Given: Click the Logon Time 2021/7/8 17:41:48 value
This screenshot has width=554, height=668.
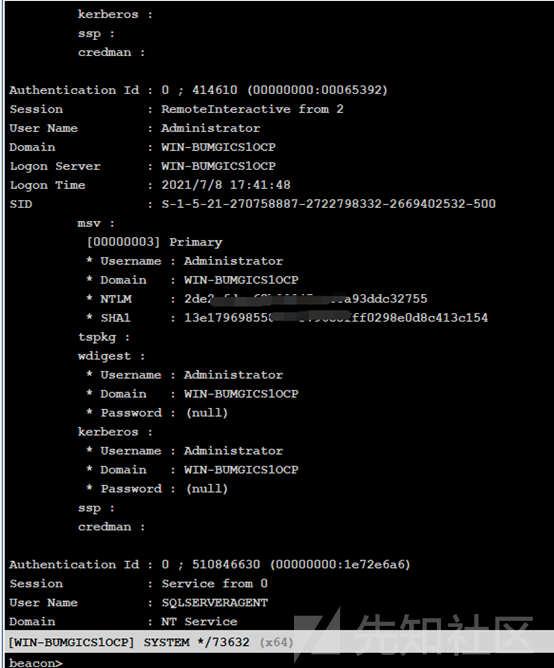Looking at the screenshot, I should pyautogui.click(x=226, y=185).
